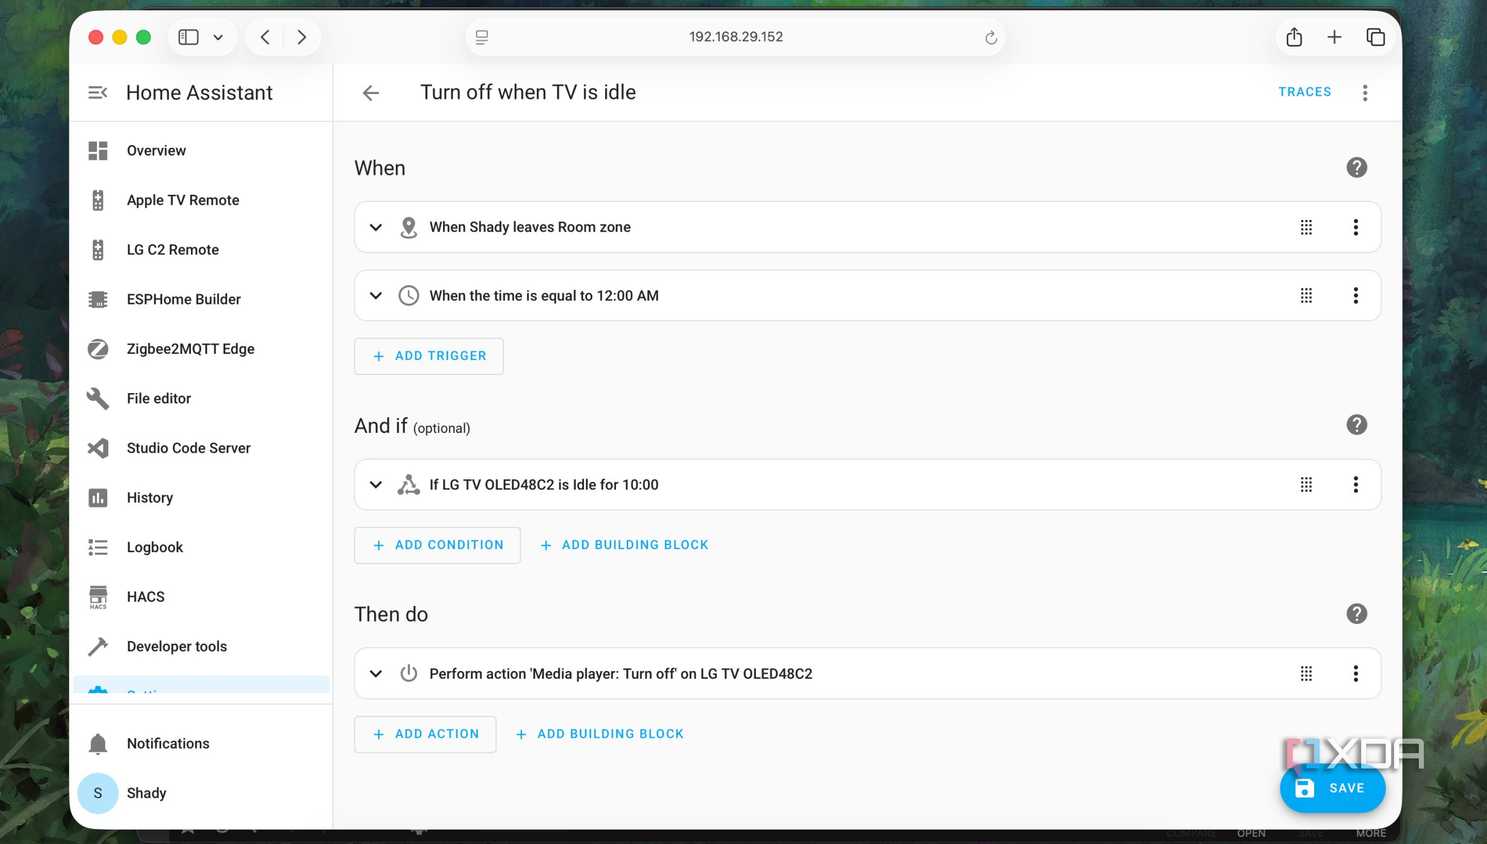This screenshot has width=1487, height=844.
Task: Save the automation
Action: coord(1332,788)
